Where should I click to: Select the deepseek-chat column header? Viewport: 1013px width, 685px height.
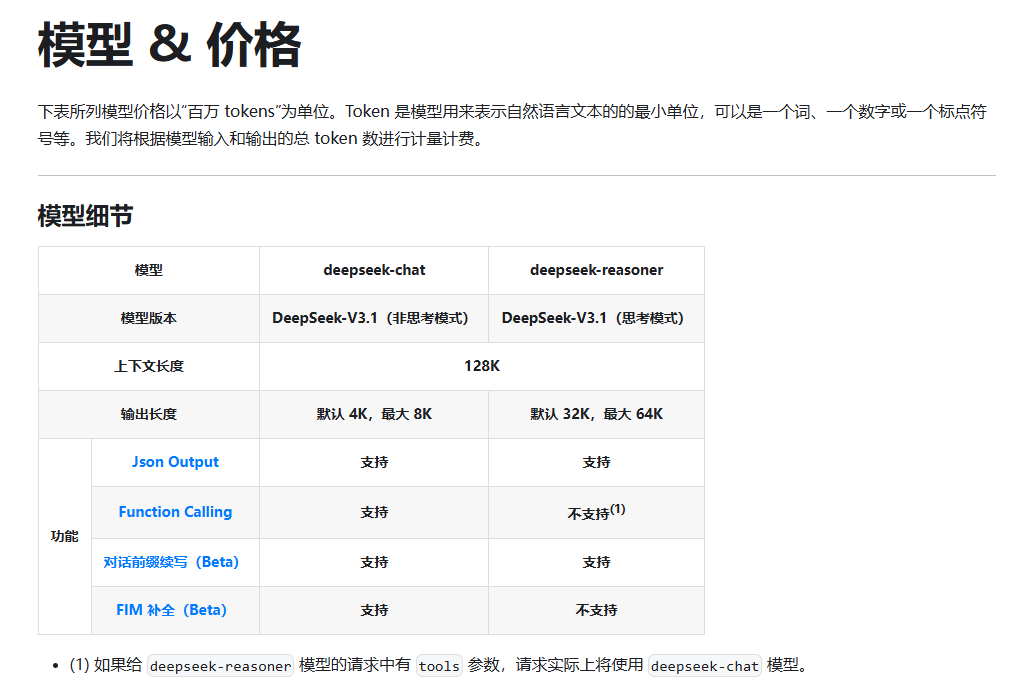coord(374,270)
